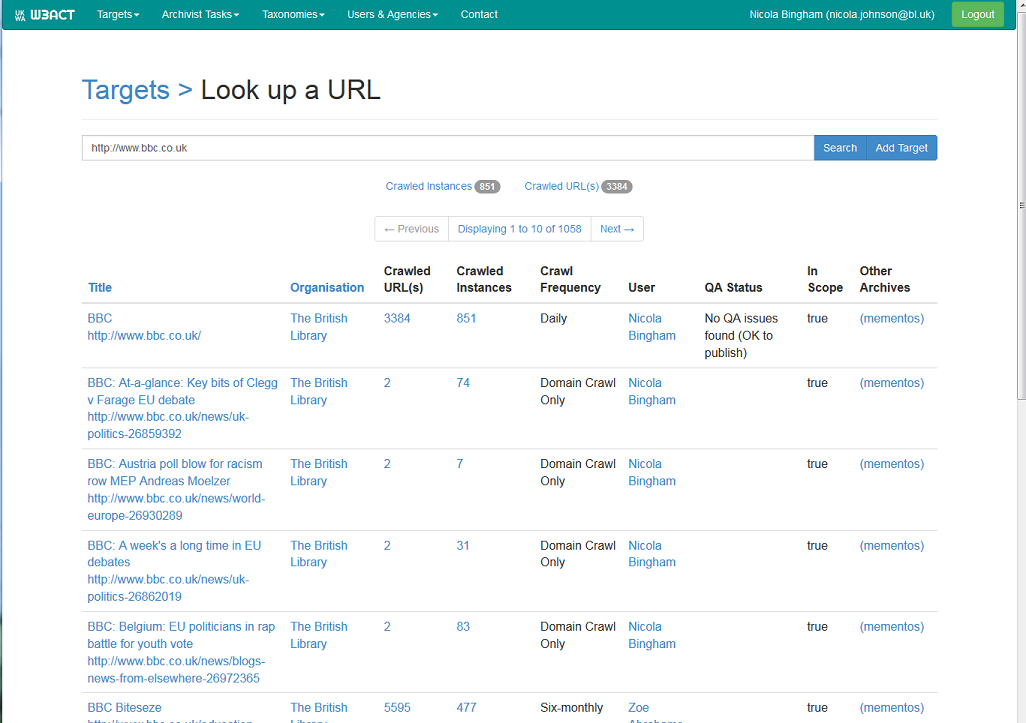Open Crawled Instances 851 link
The image size is (1026, 723).
pos(442,186)
